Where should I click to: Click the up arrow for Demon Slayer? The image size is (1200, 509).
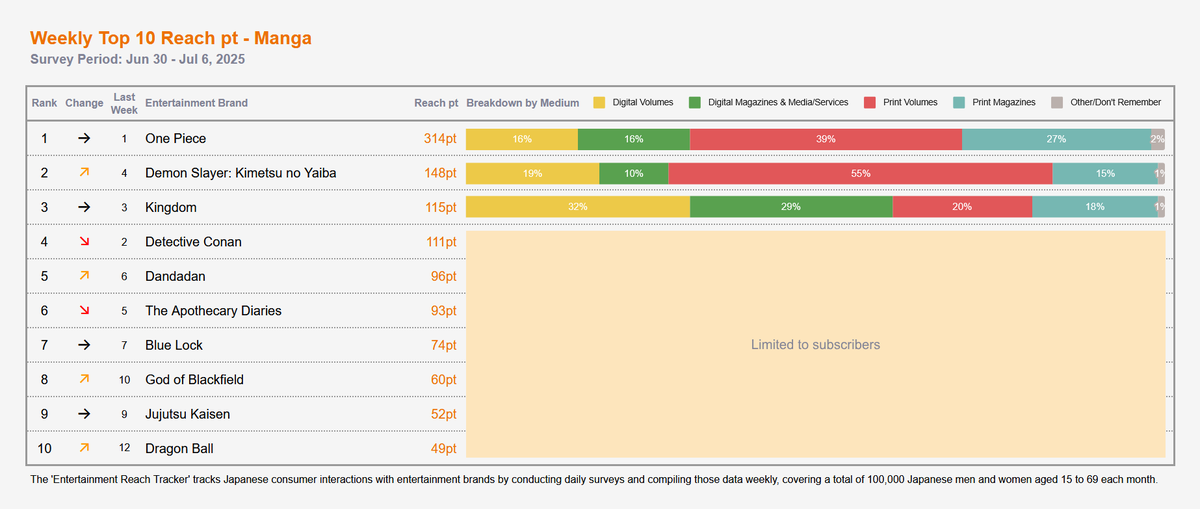(x=84, y=173)
